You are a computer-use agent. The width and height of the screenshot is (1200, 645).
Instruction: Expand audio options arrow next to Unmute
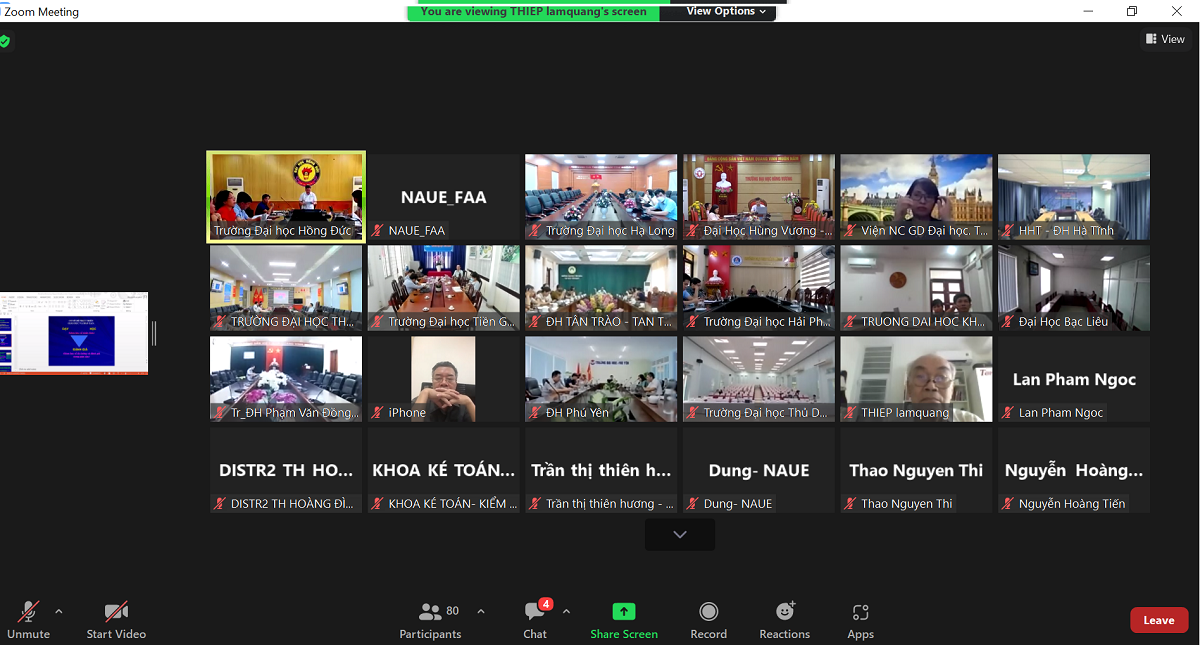click(58, 611)
